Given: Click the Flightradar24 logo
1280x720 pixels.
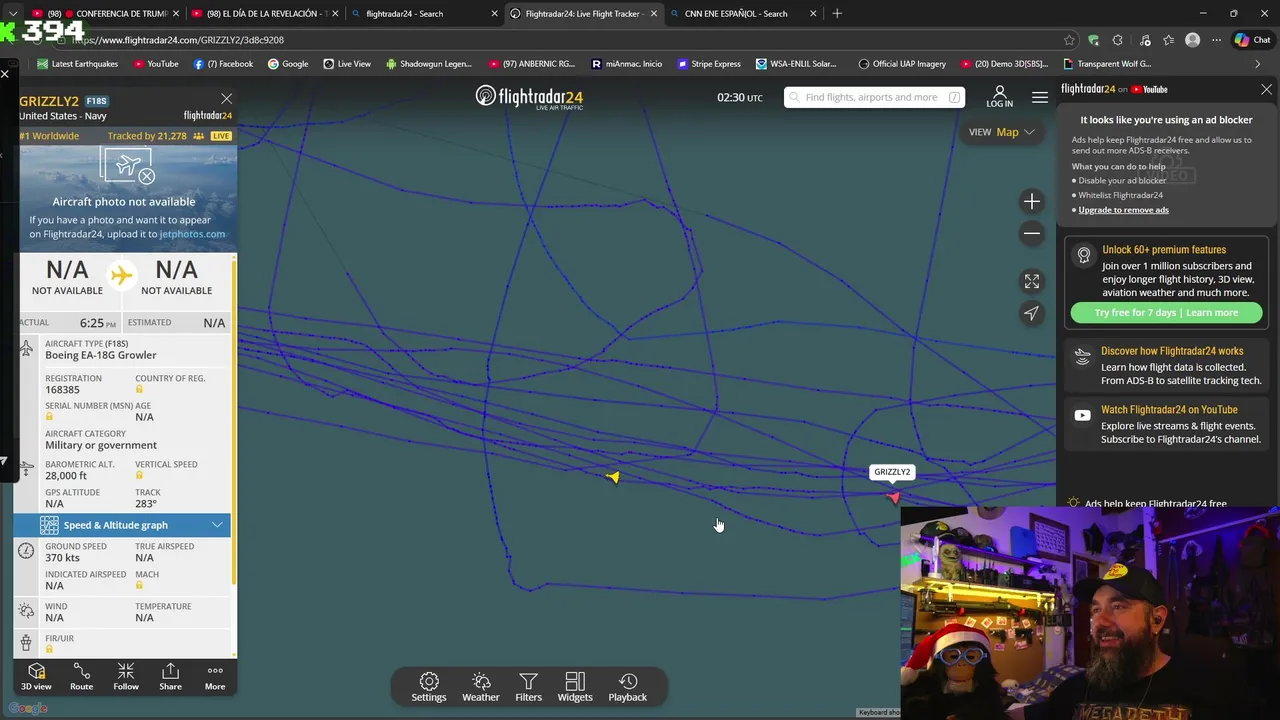Looking at the screenshot, I should point(529,97).
